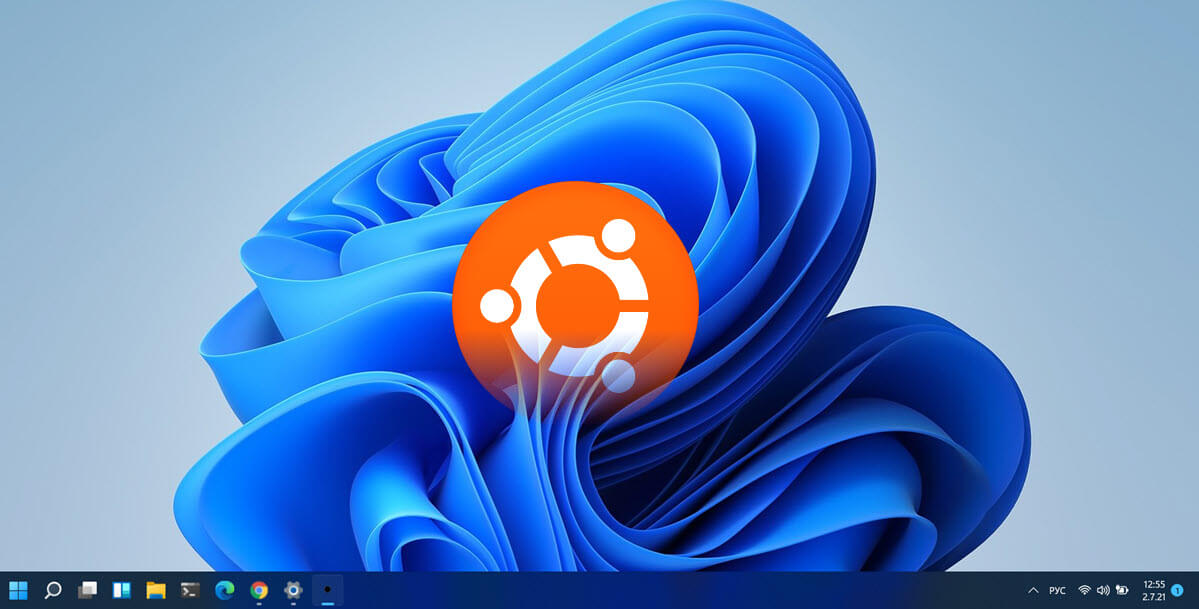Check battery status icon
The image size is (1199, 609).
(1122, 590)
